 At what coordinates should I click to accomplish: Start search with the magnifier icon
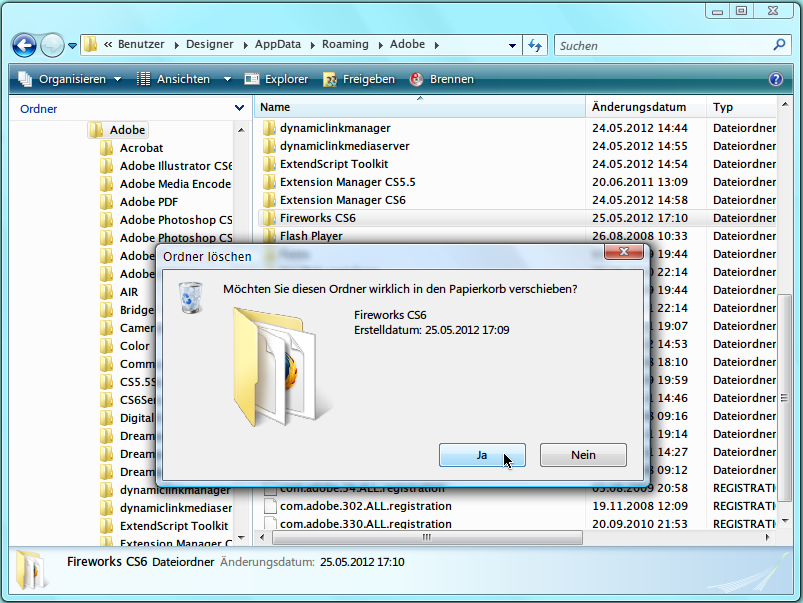[x=779, y=45]
